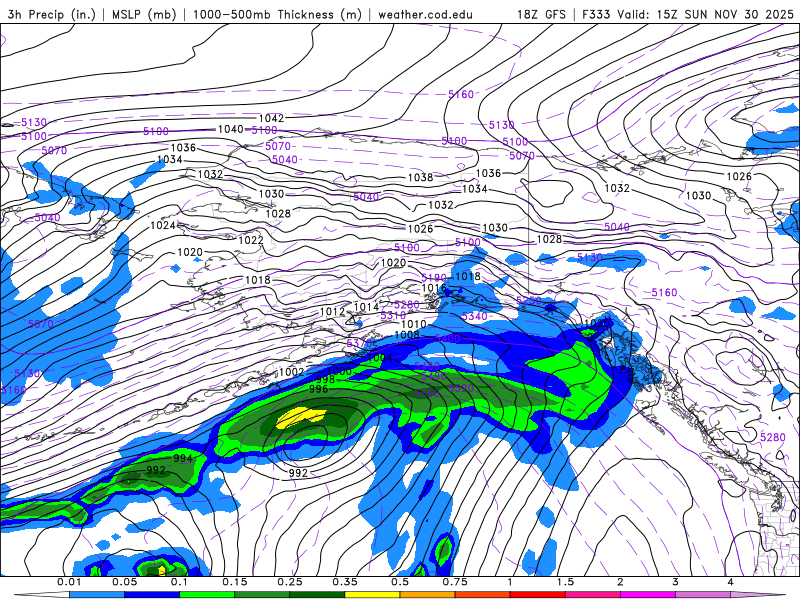The height and width of the screenshot is (600, 800).
Task: Click the 994 isobar label
Action: 183,458
